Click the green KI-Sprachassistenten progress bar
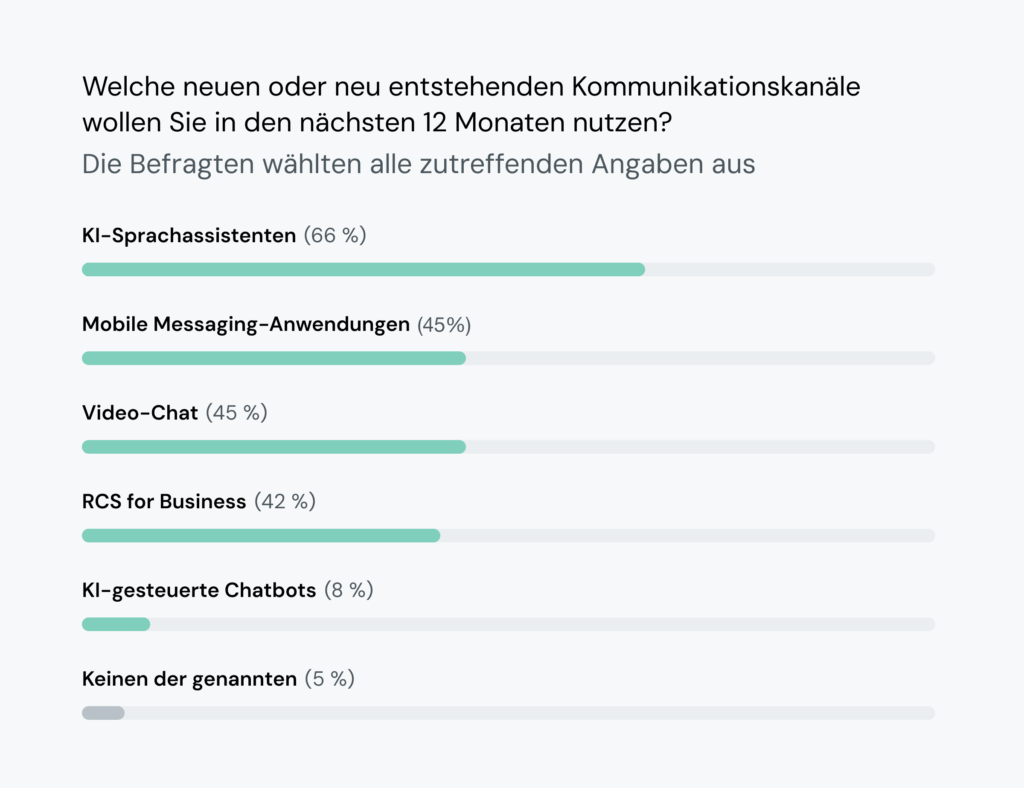 point(363,270)
